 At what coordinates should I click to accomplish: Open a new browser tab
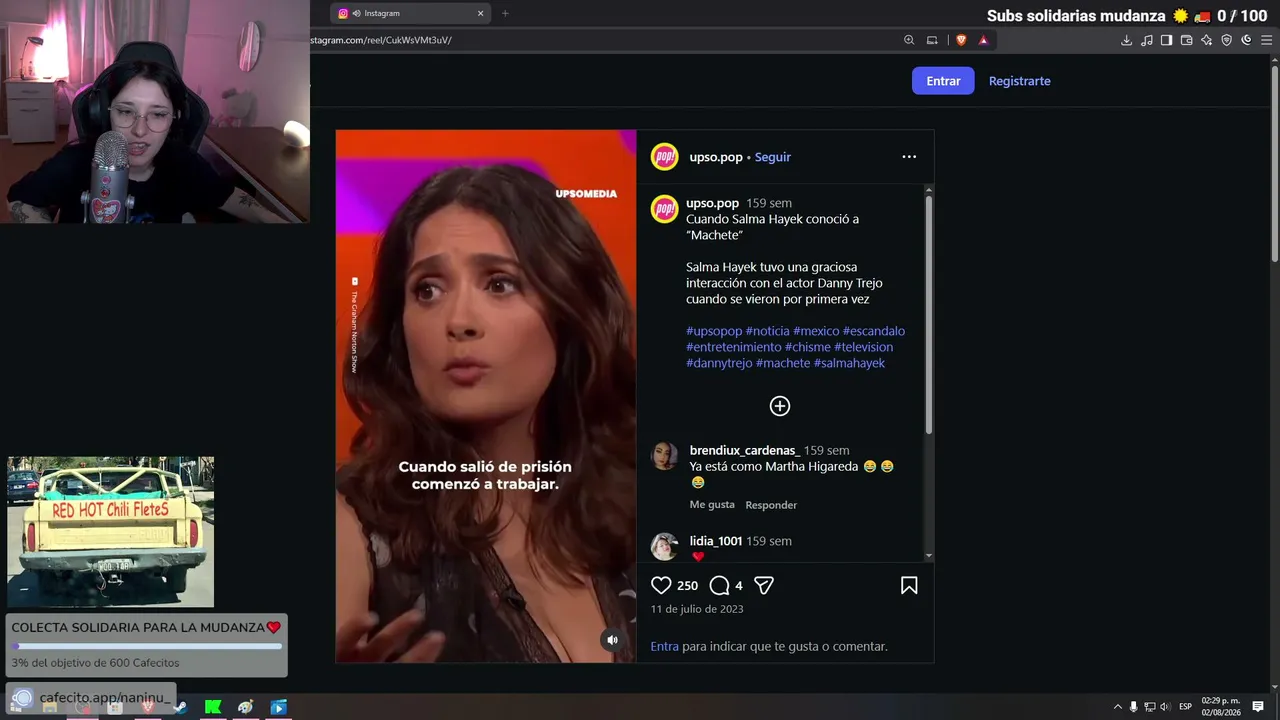(x=505, y=13)
